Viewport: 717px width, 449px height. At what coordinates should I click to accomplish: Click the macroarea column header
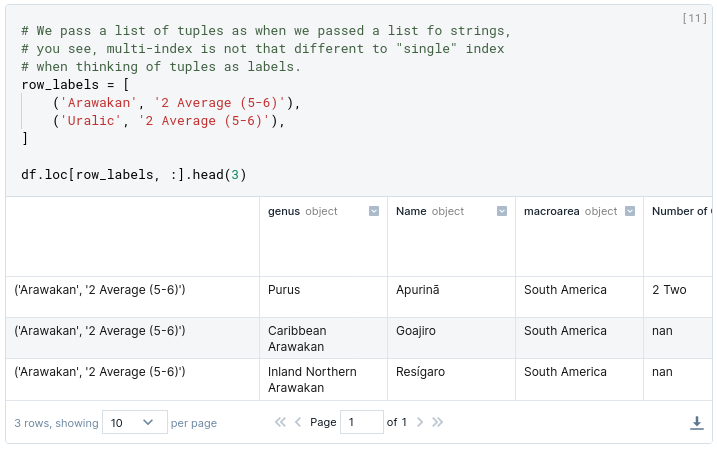[579, 236]
